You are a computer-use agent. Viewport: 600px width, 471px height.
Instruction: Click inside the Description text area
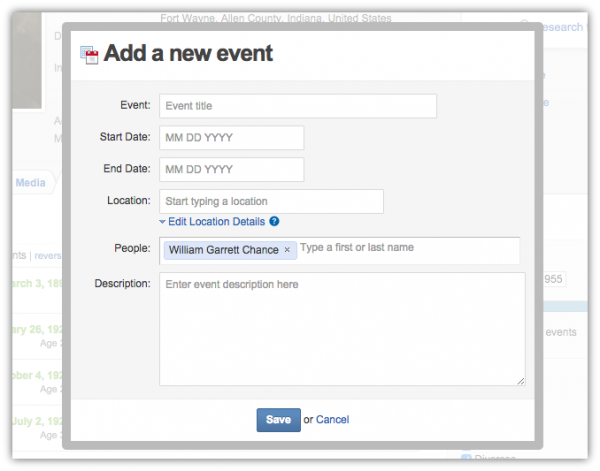click(x=342, y=329)
